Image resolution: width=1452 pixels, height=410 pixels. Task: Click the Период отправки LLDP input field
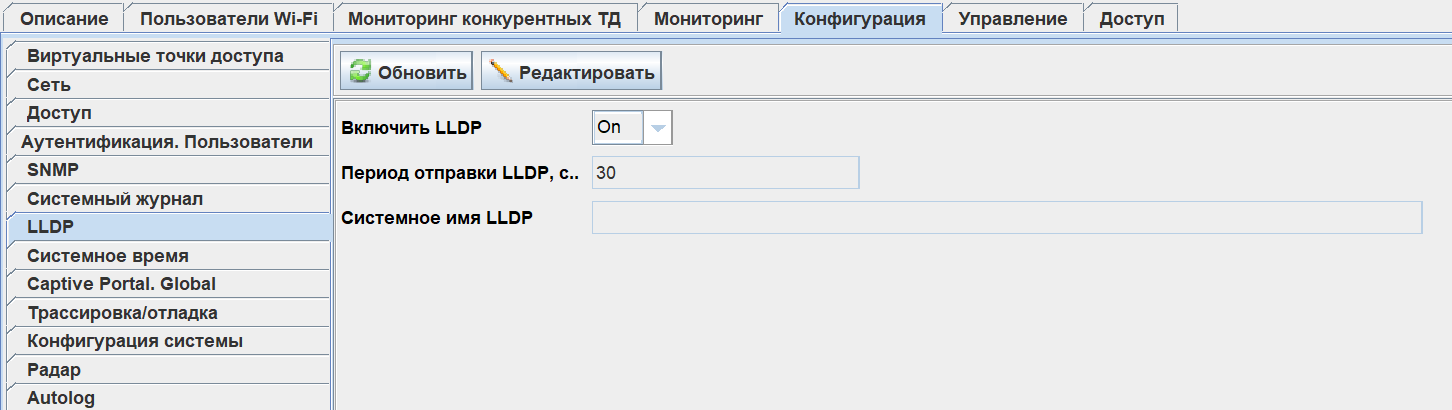pos(725,172)
